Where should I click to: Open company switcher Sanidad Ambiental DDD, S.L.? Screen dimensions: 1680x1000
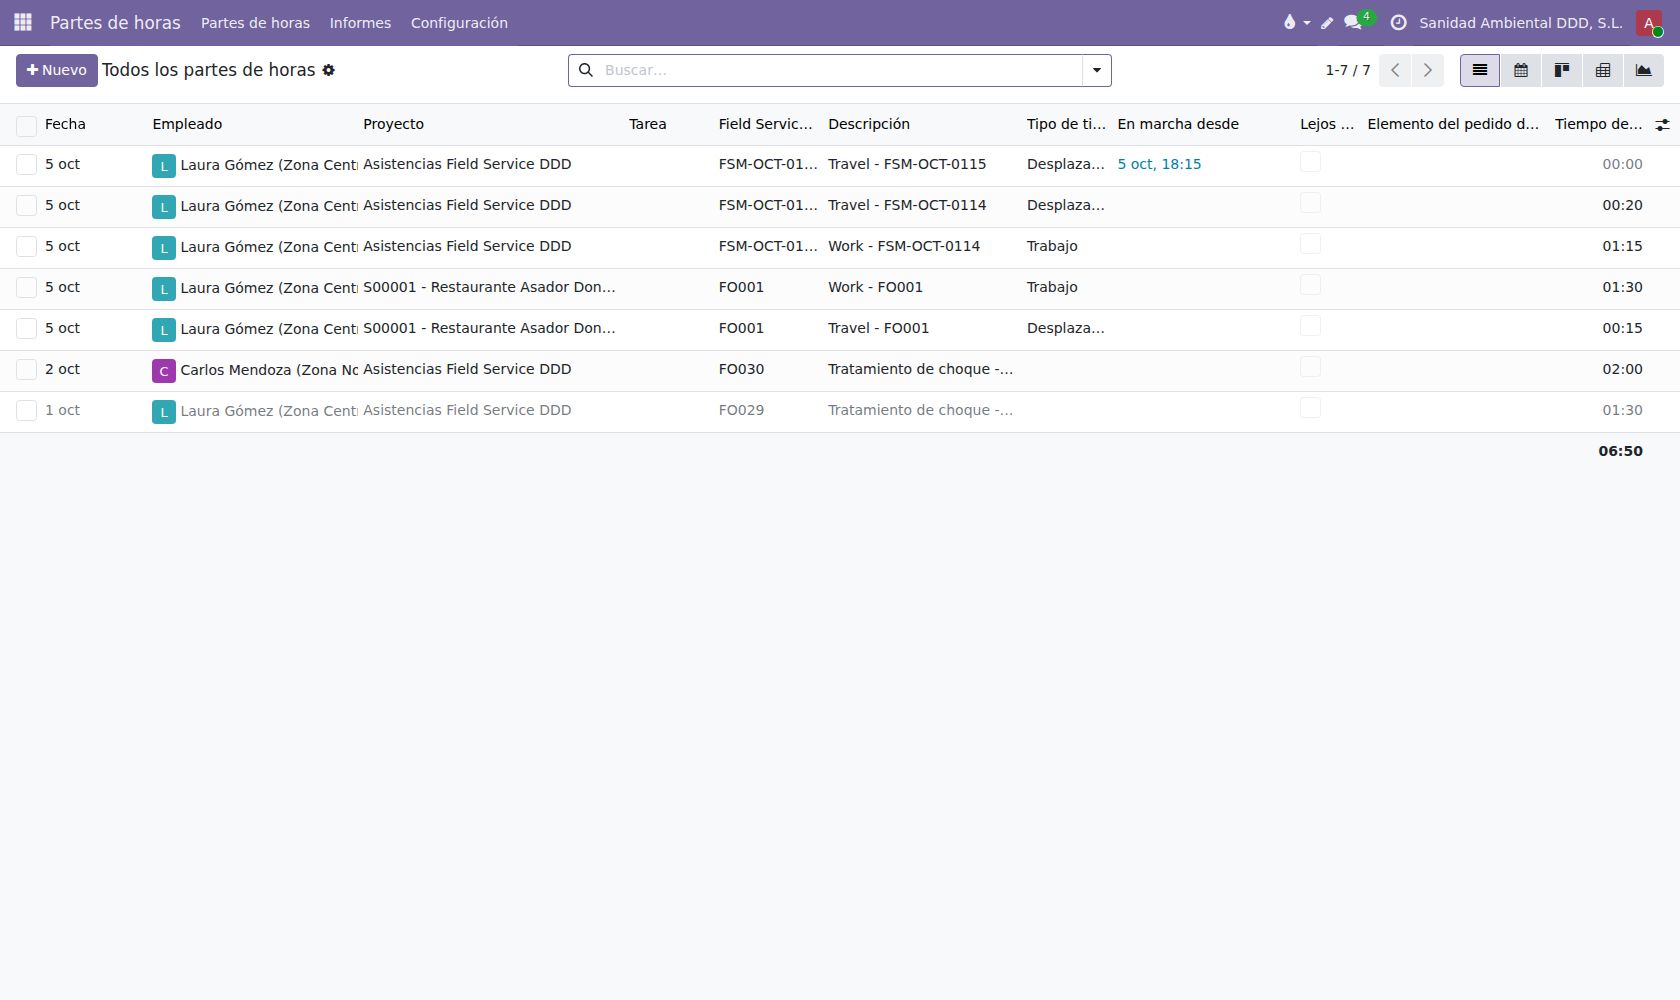[1520, 22]
